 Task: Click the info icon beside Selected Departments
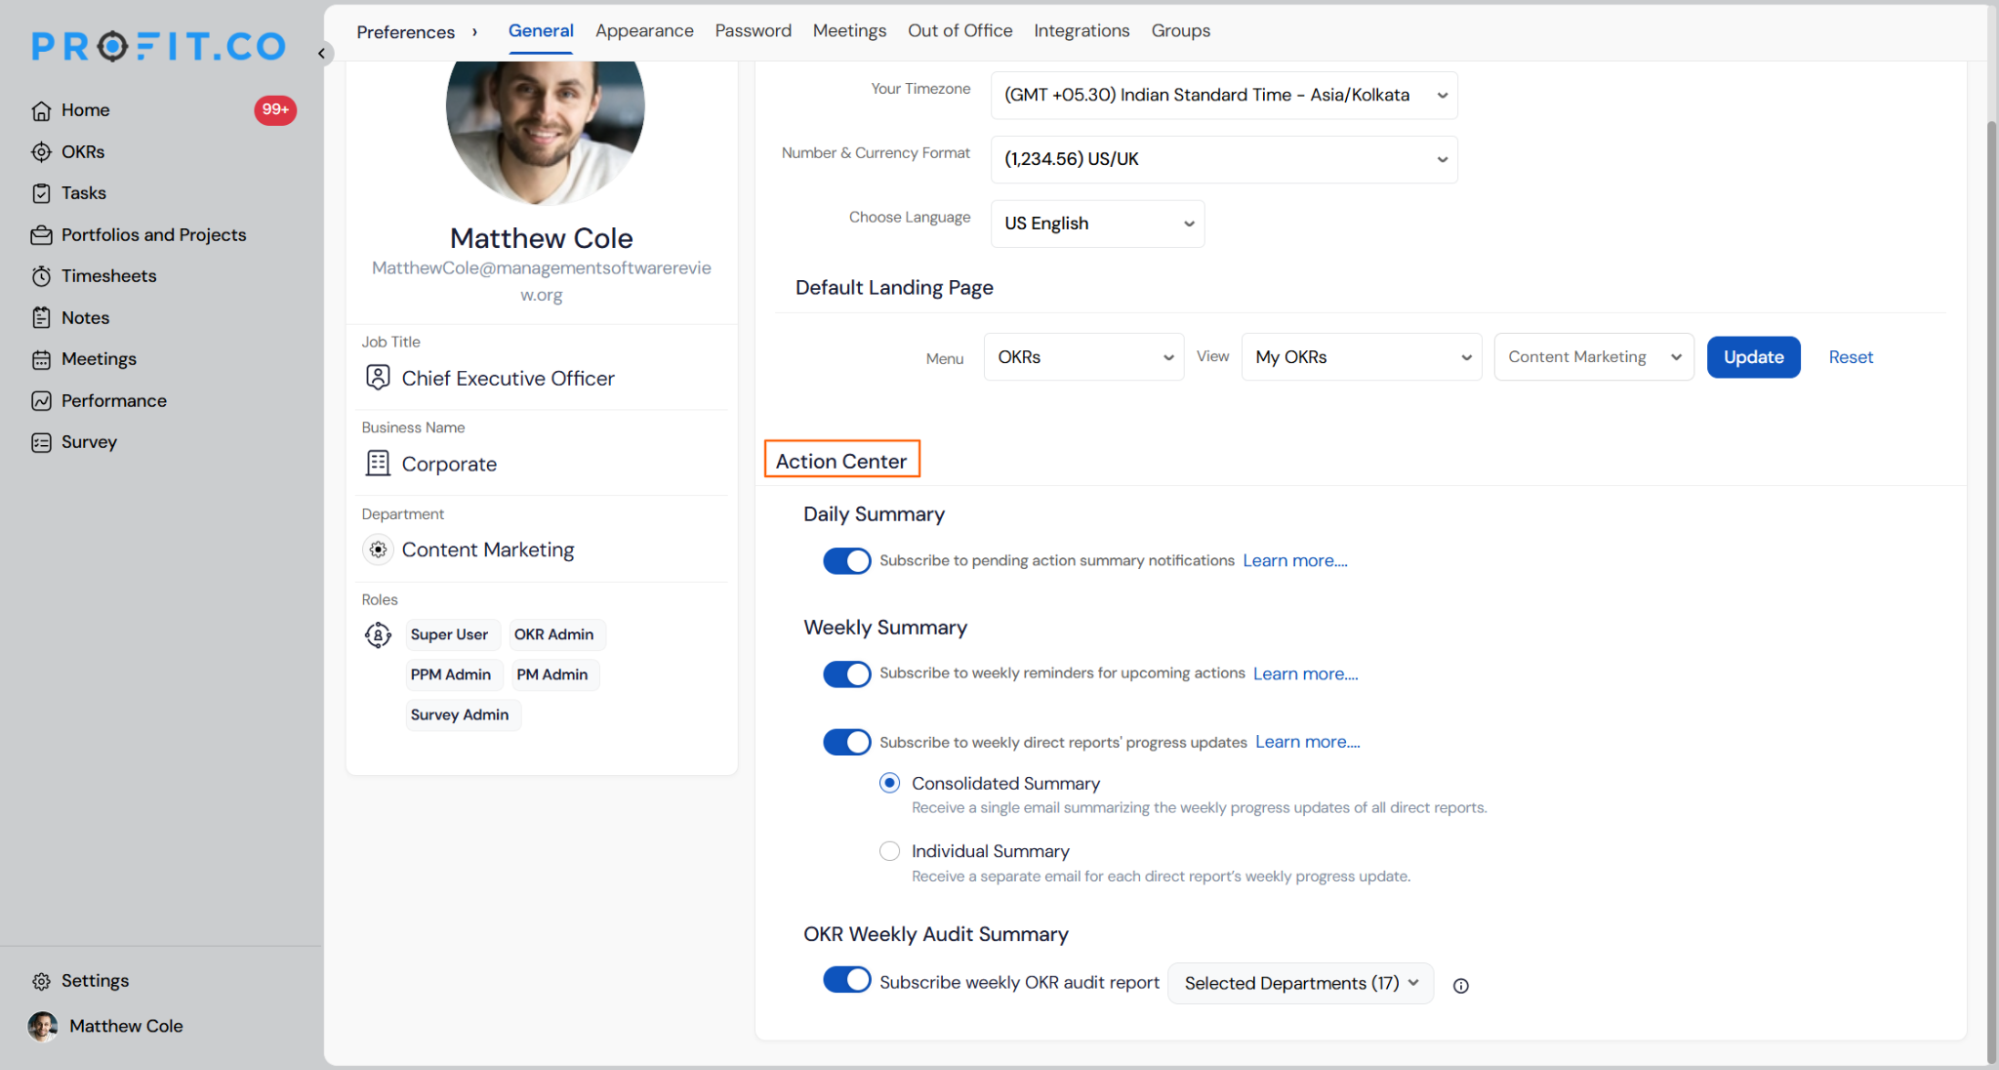tap(1460, 985)
